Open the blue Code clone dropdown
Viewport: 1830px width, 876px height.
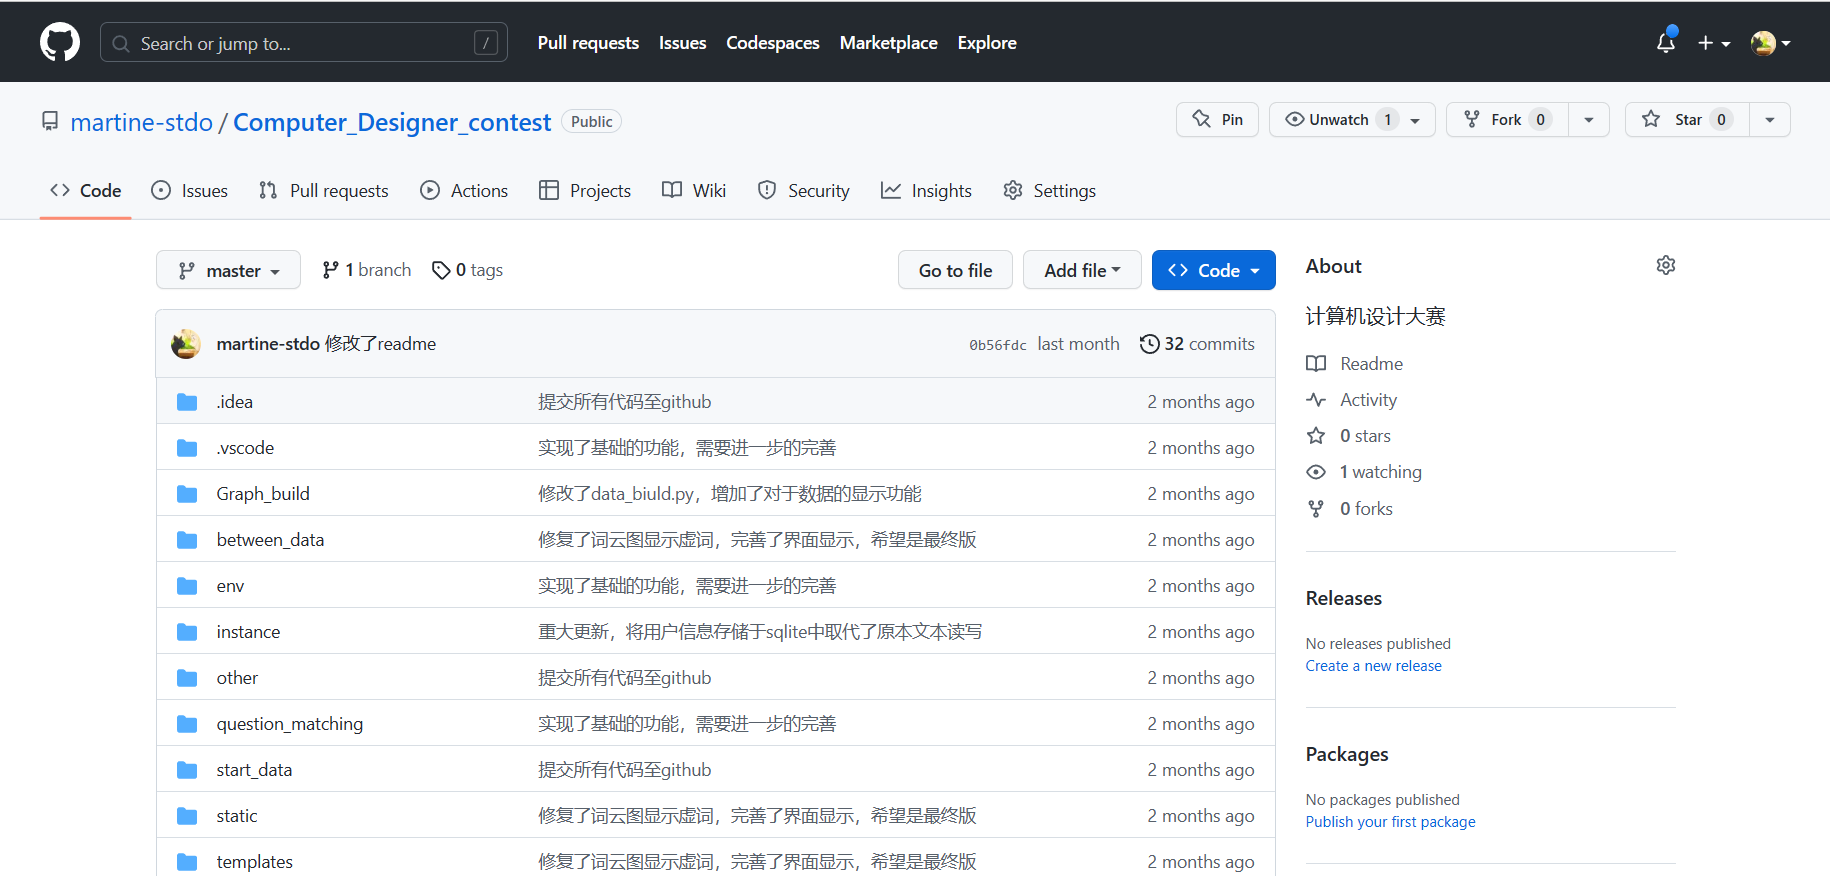click(x=1213, y=270)
